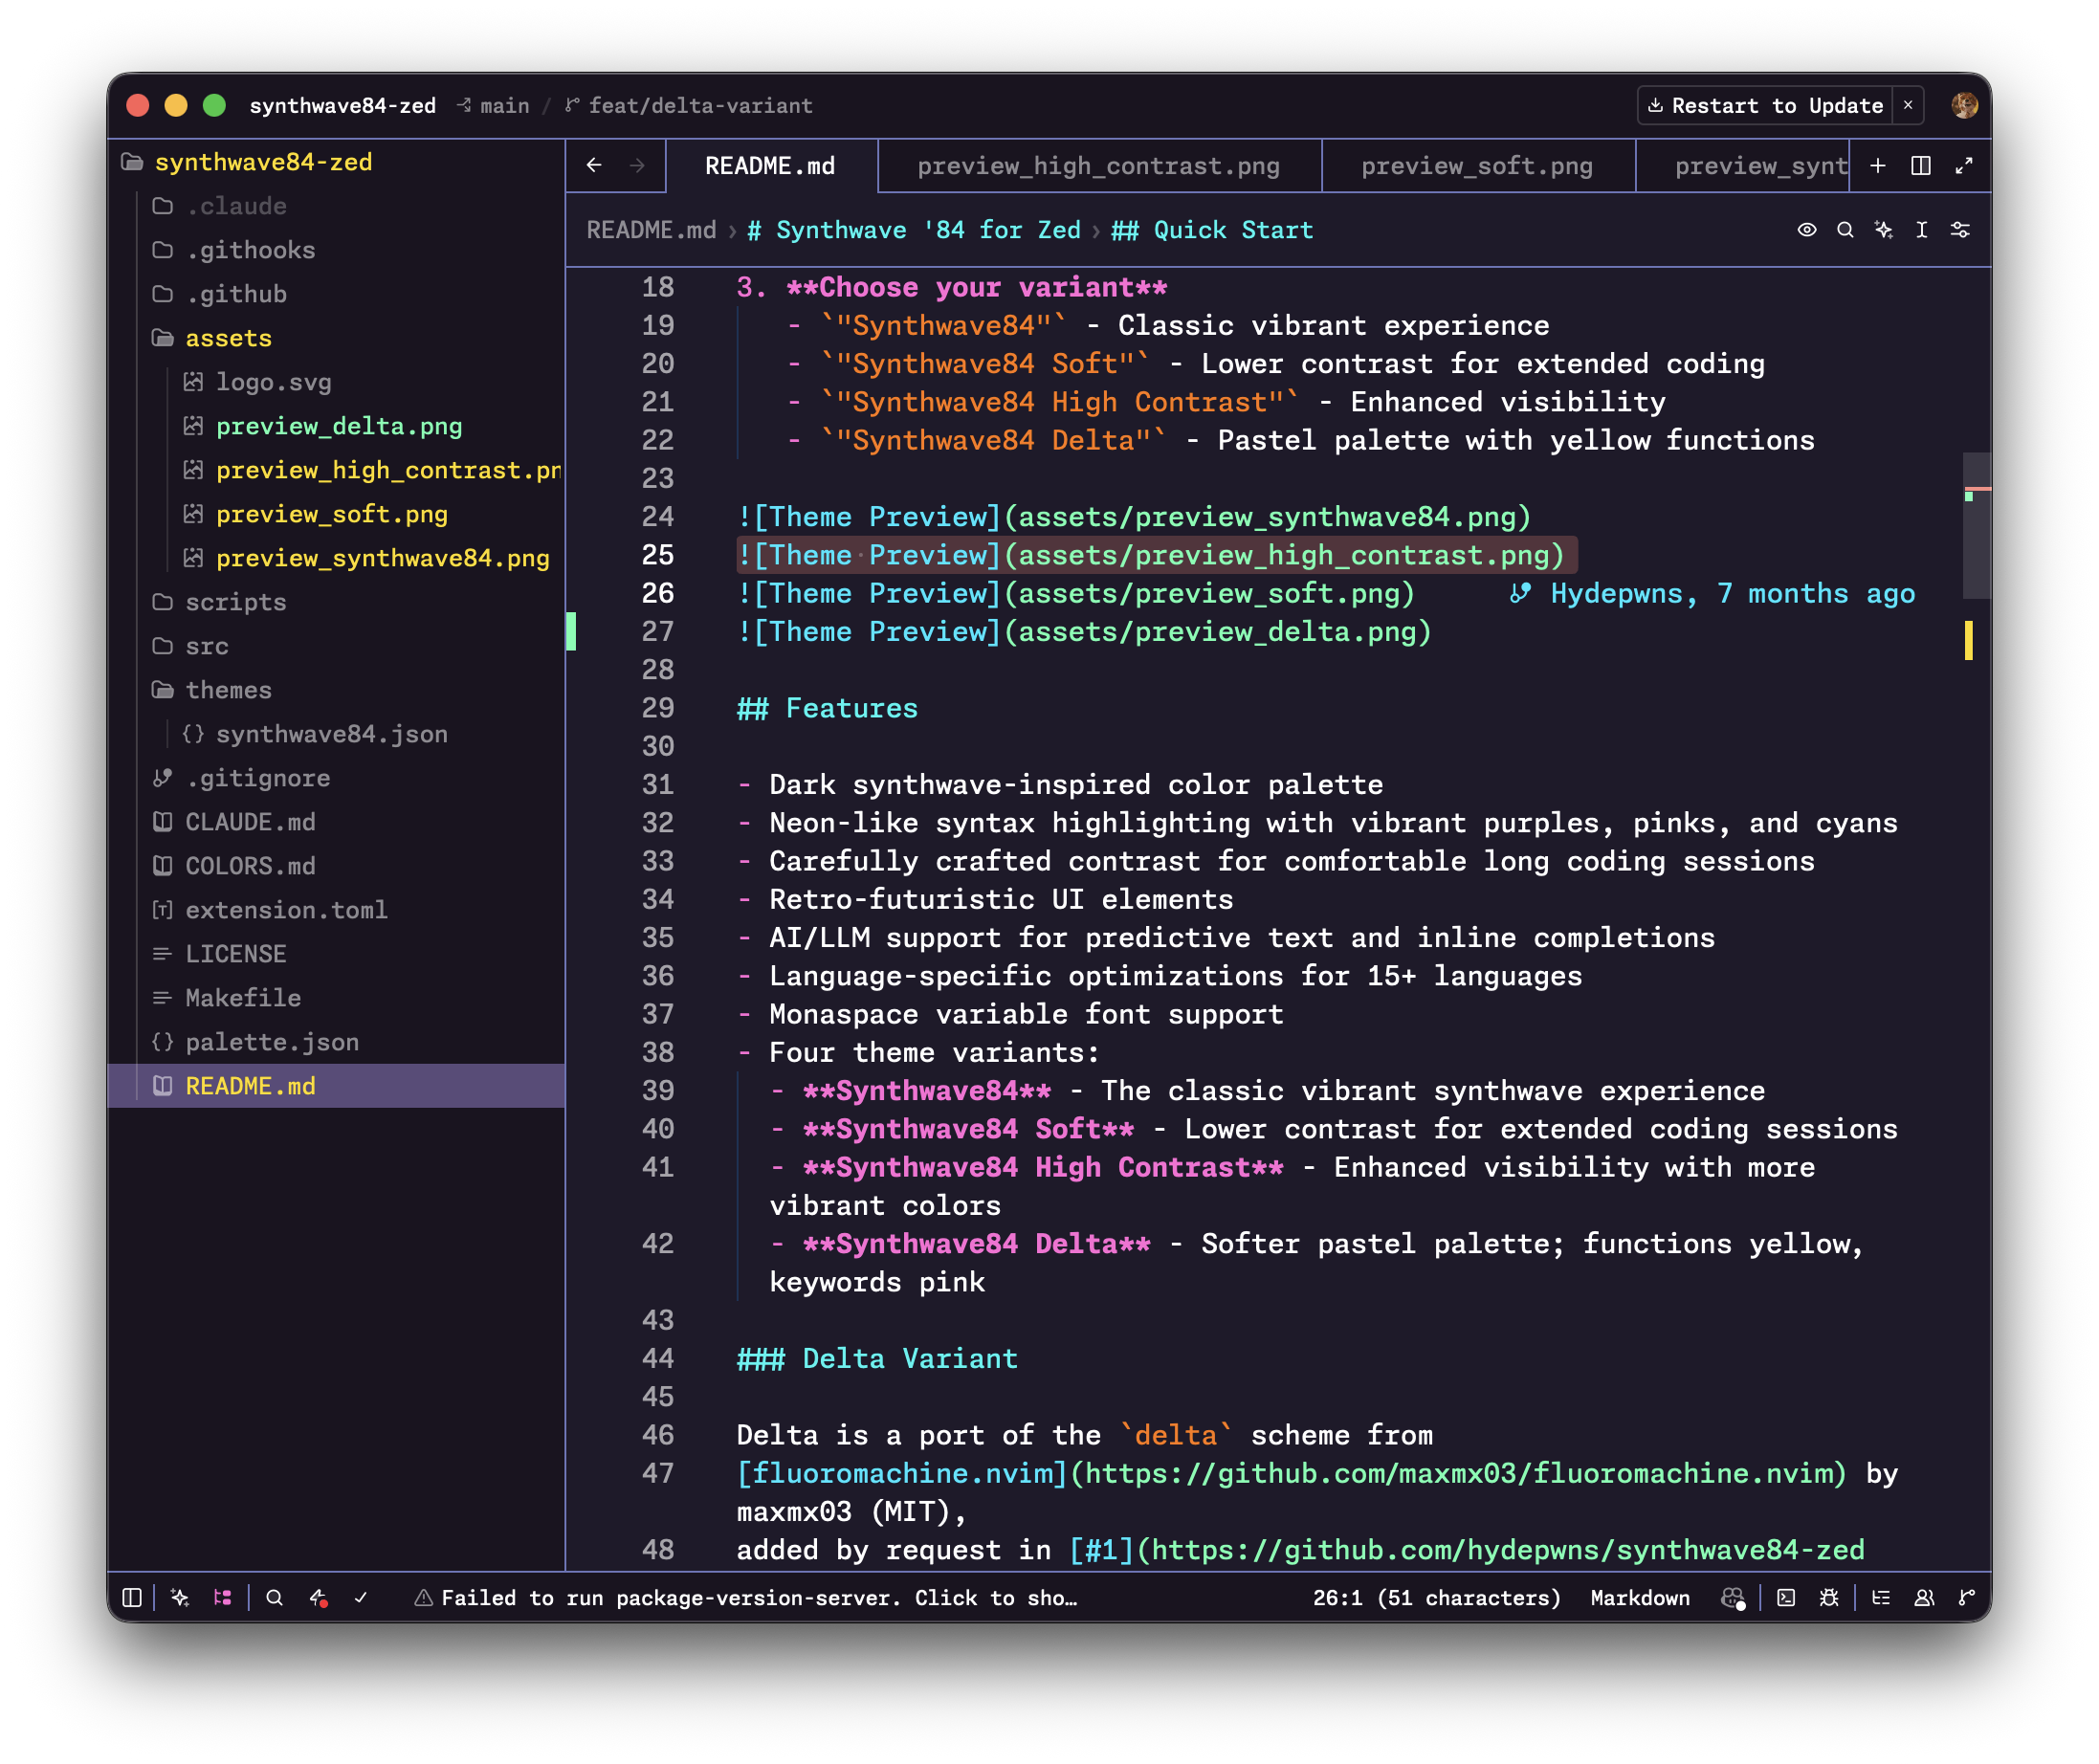Screen dimensions: 2099x1764
Task: Click the diagnostics checkmark icon
Action: pos(361,1597)
